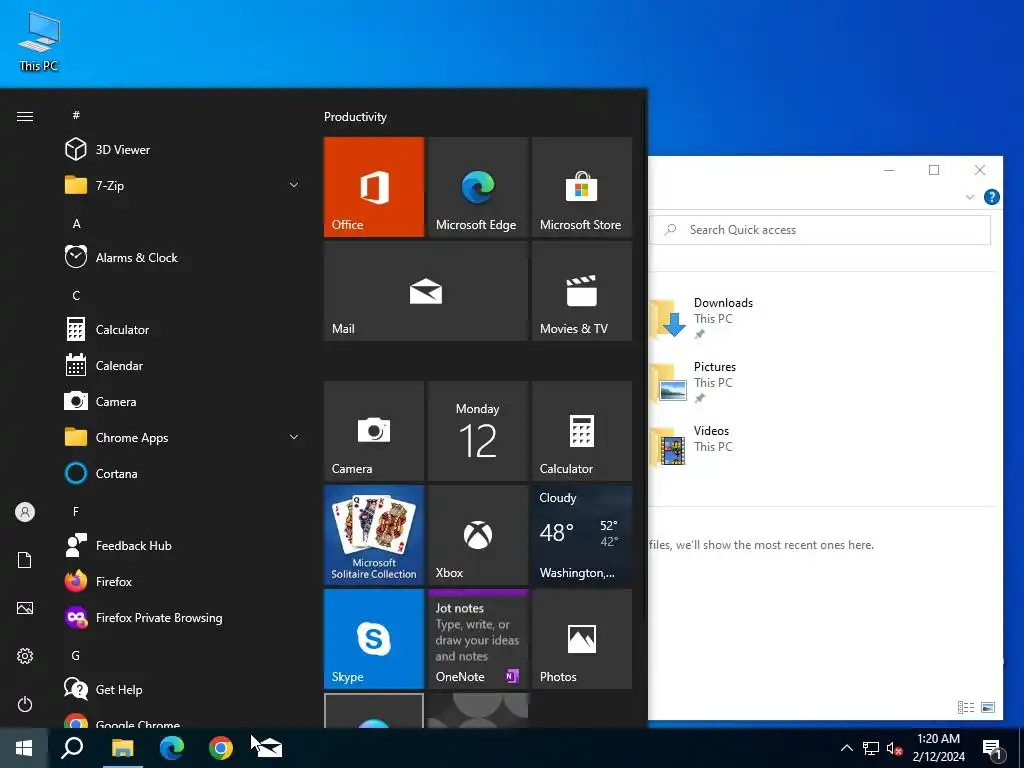
Task: Expand the Chrome Apps folder chevron
Action: [x=294, y=437]
